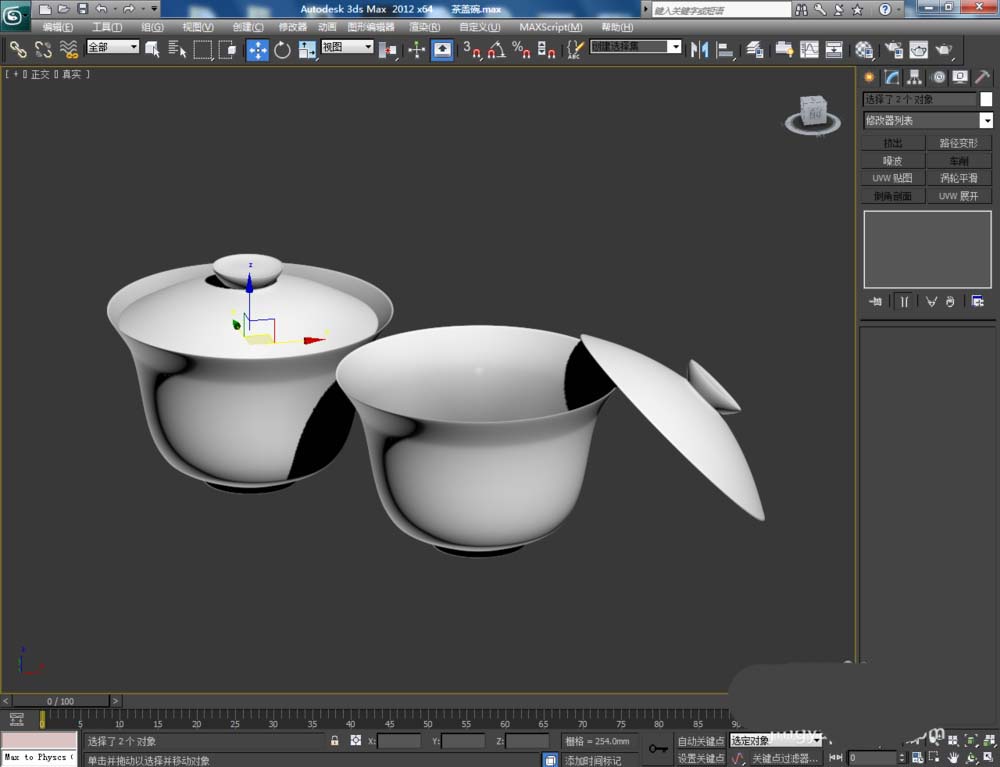Viewport: 1000px width, 767px height.
Task: Expand the help question mark dropdown arrow
Action: click(897, 10)
